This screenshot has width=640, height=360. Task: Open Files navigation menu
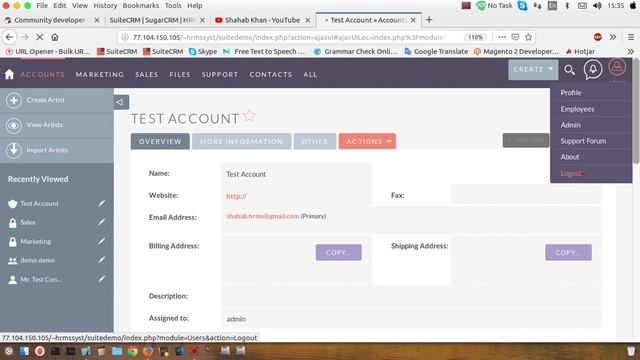[x=180, y=75]
